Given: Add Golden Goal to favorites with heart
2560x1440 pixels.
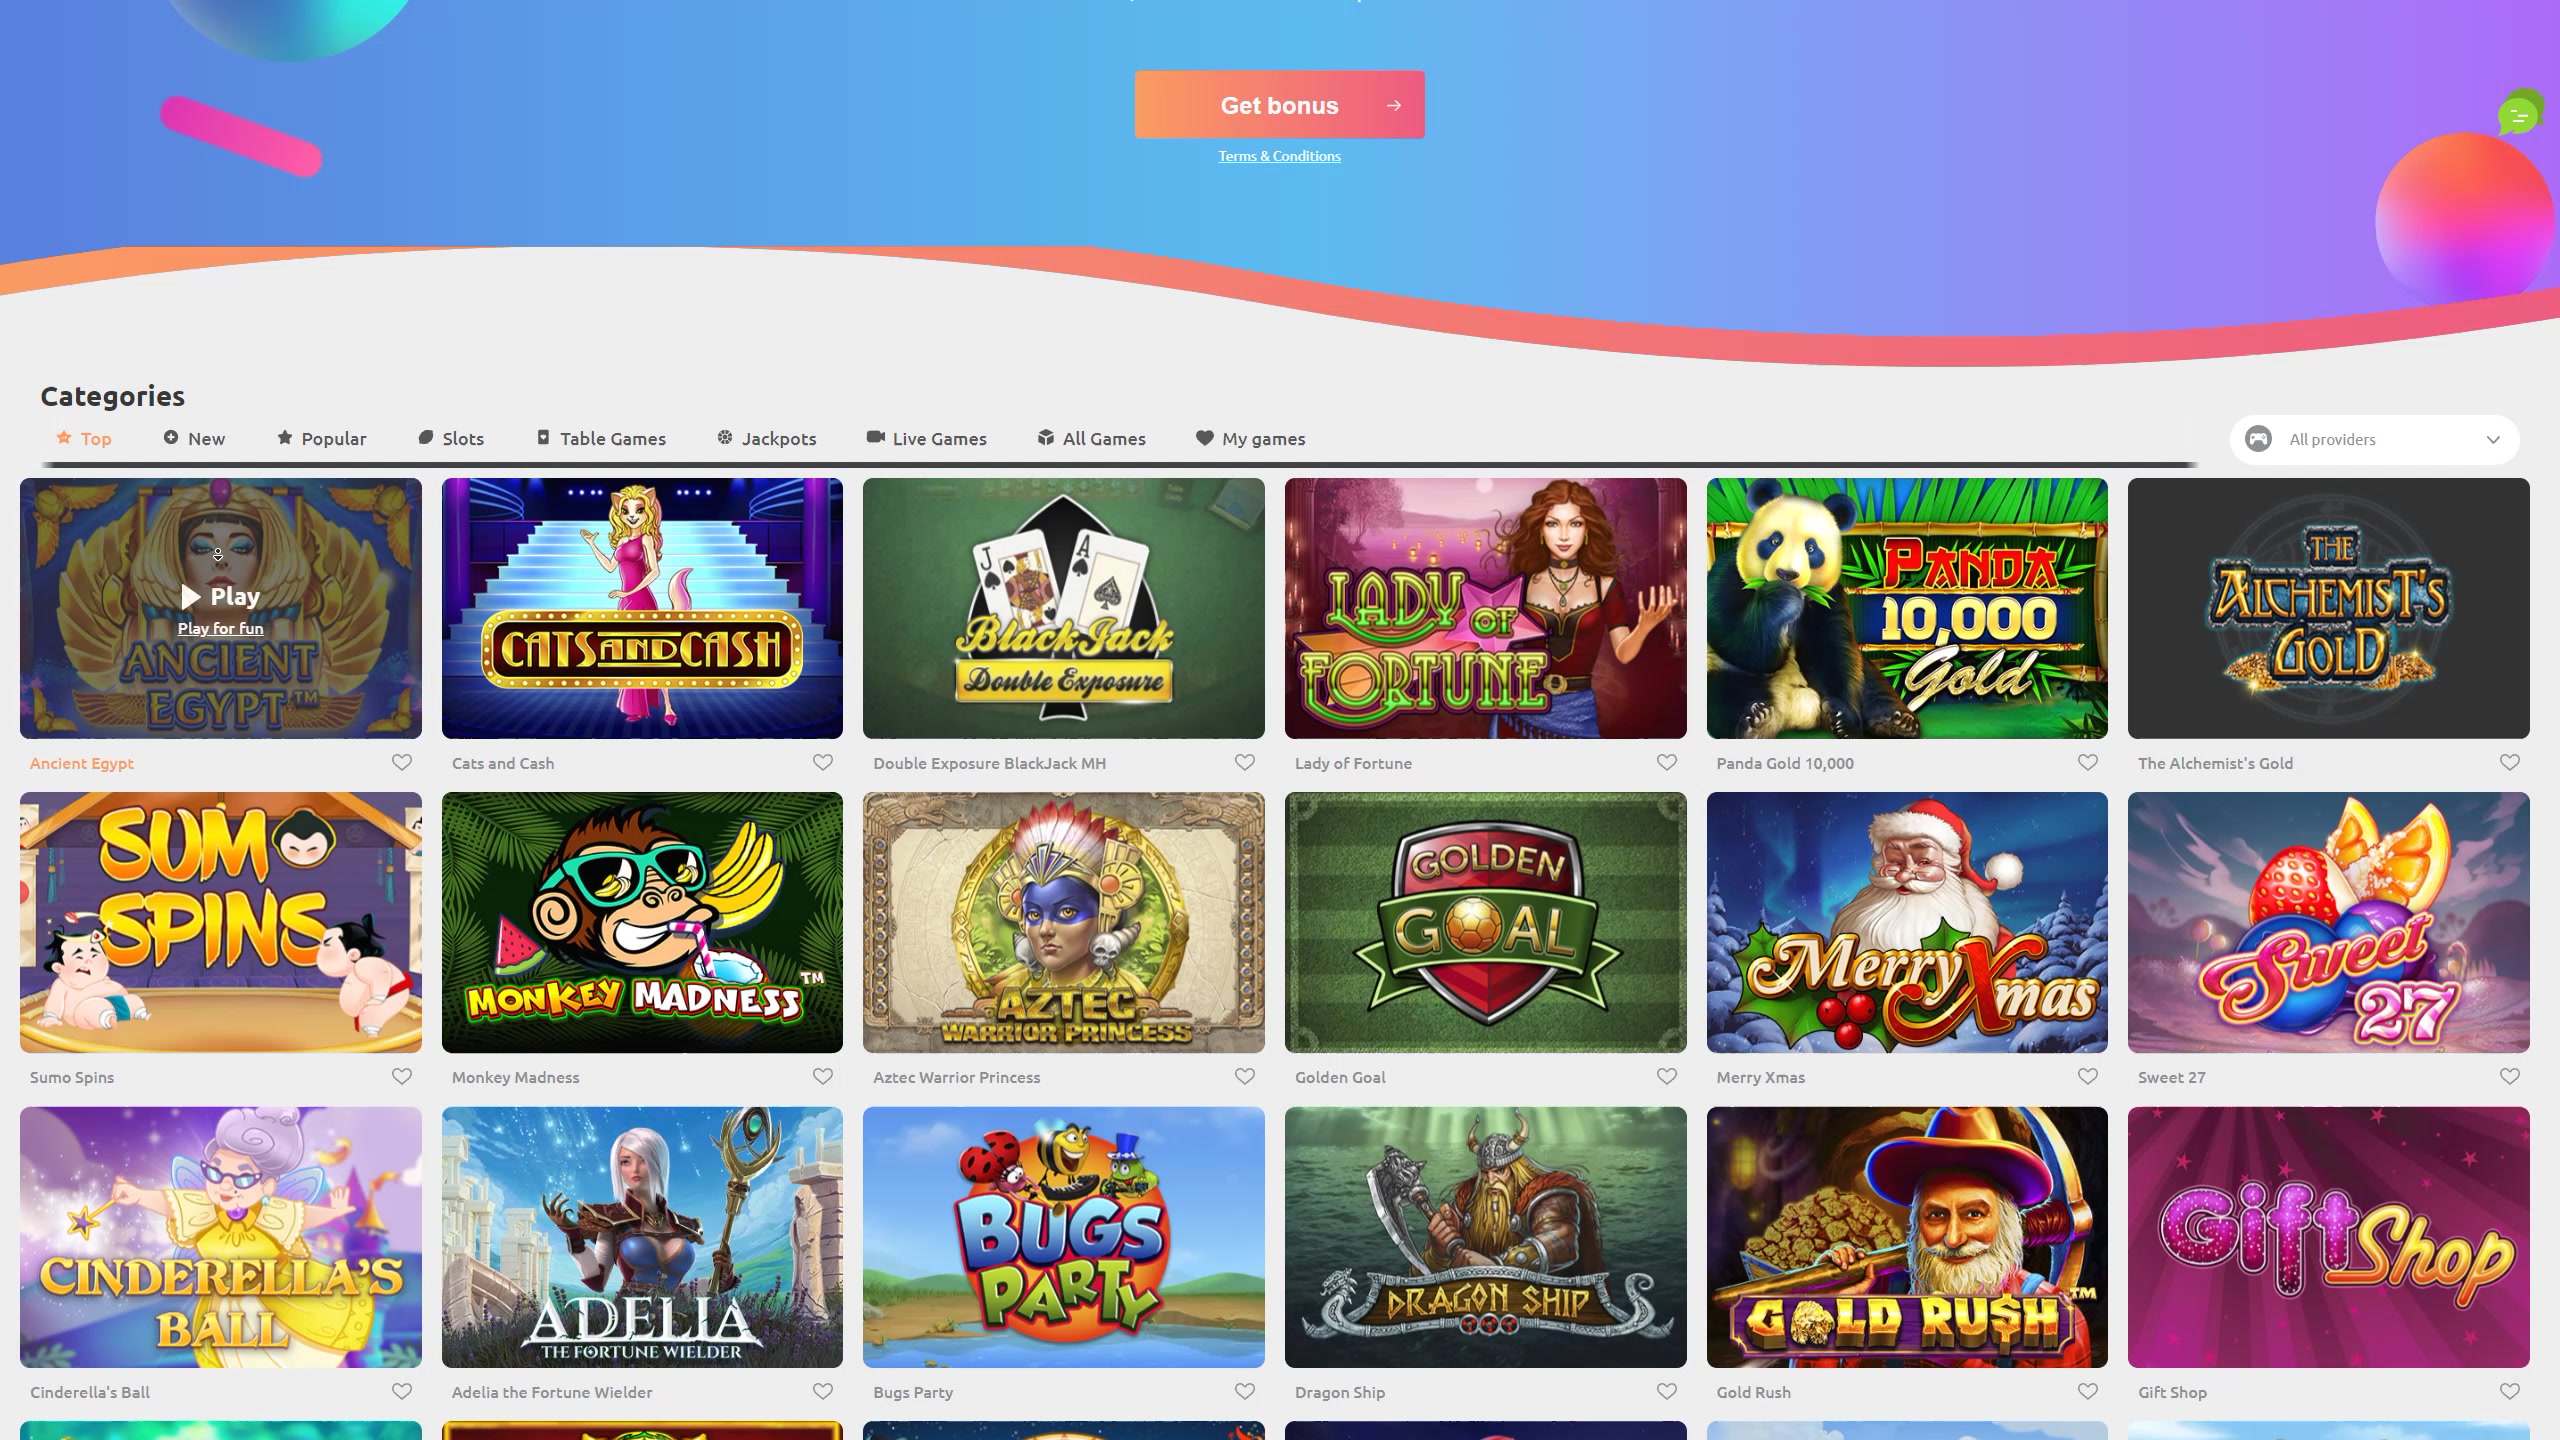Looking at the screenshot, I should [x=1667, y=1076].
